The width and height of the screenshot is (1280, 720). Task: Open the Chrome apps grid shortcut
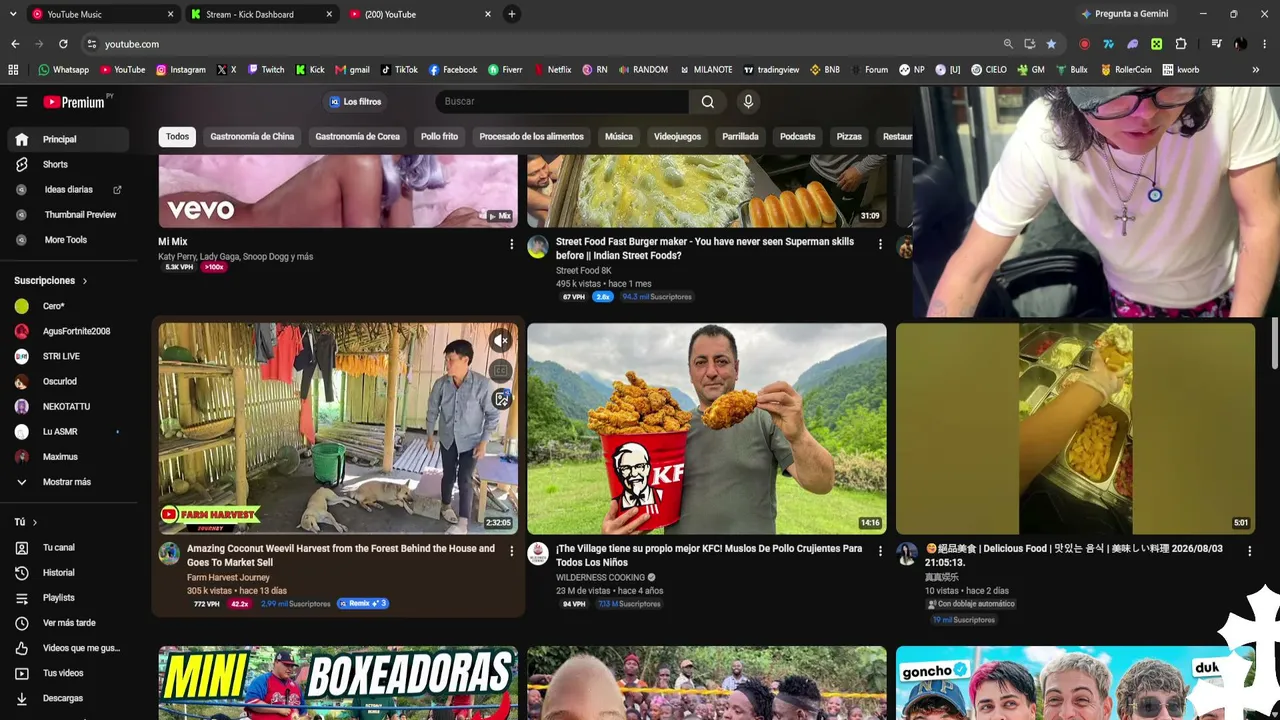(x=13, y=70)
